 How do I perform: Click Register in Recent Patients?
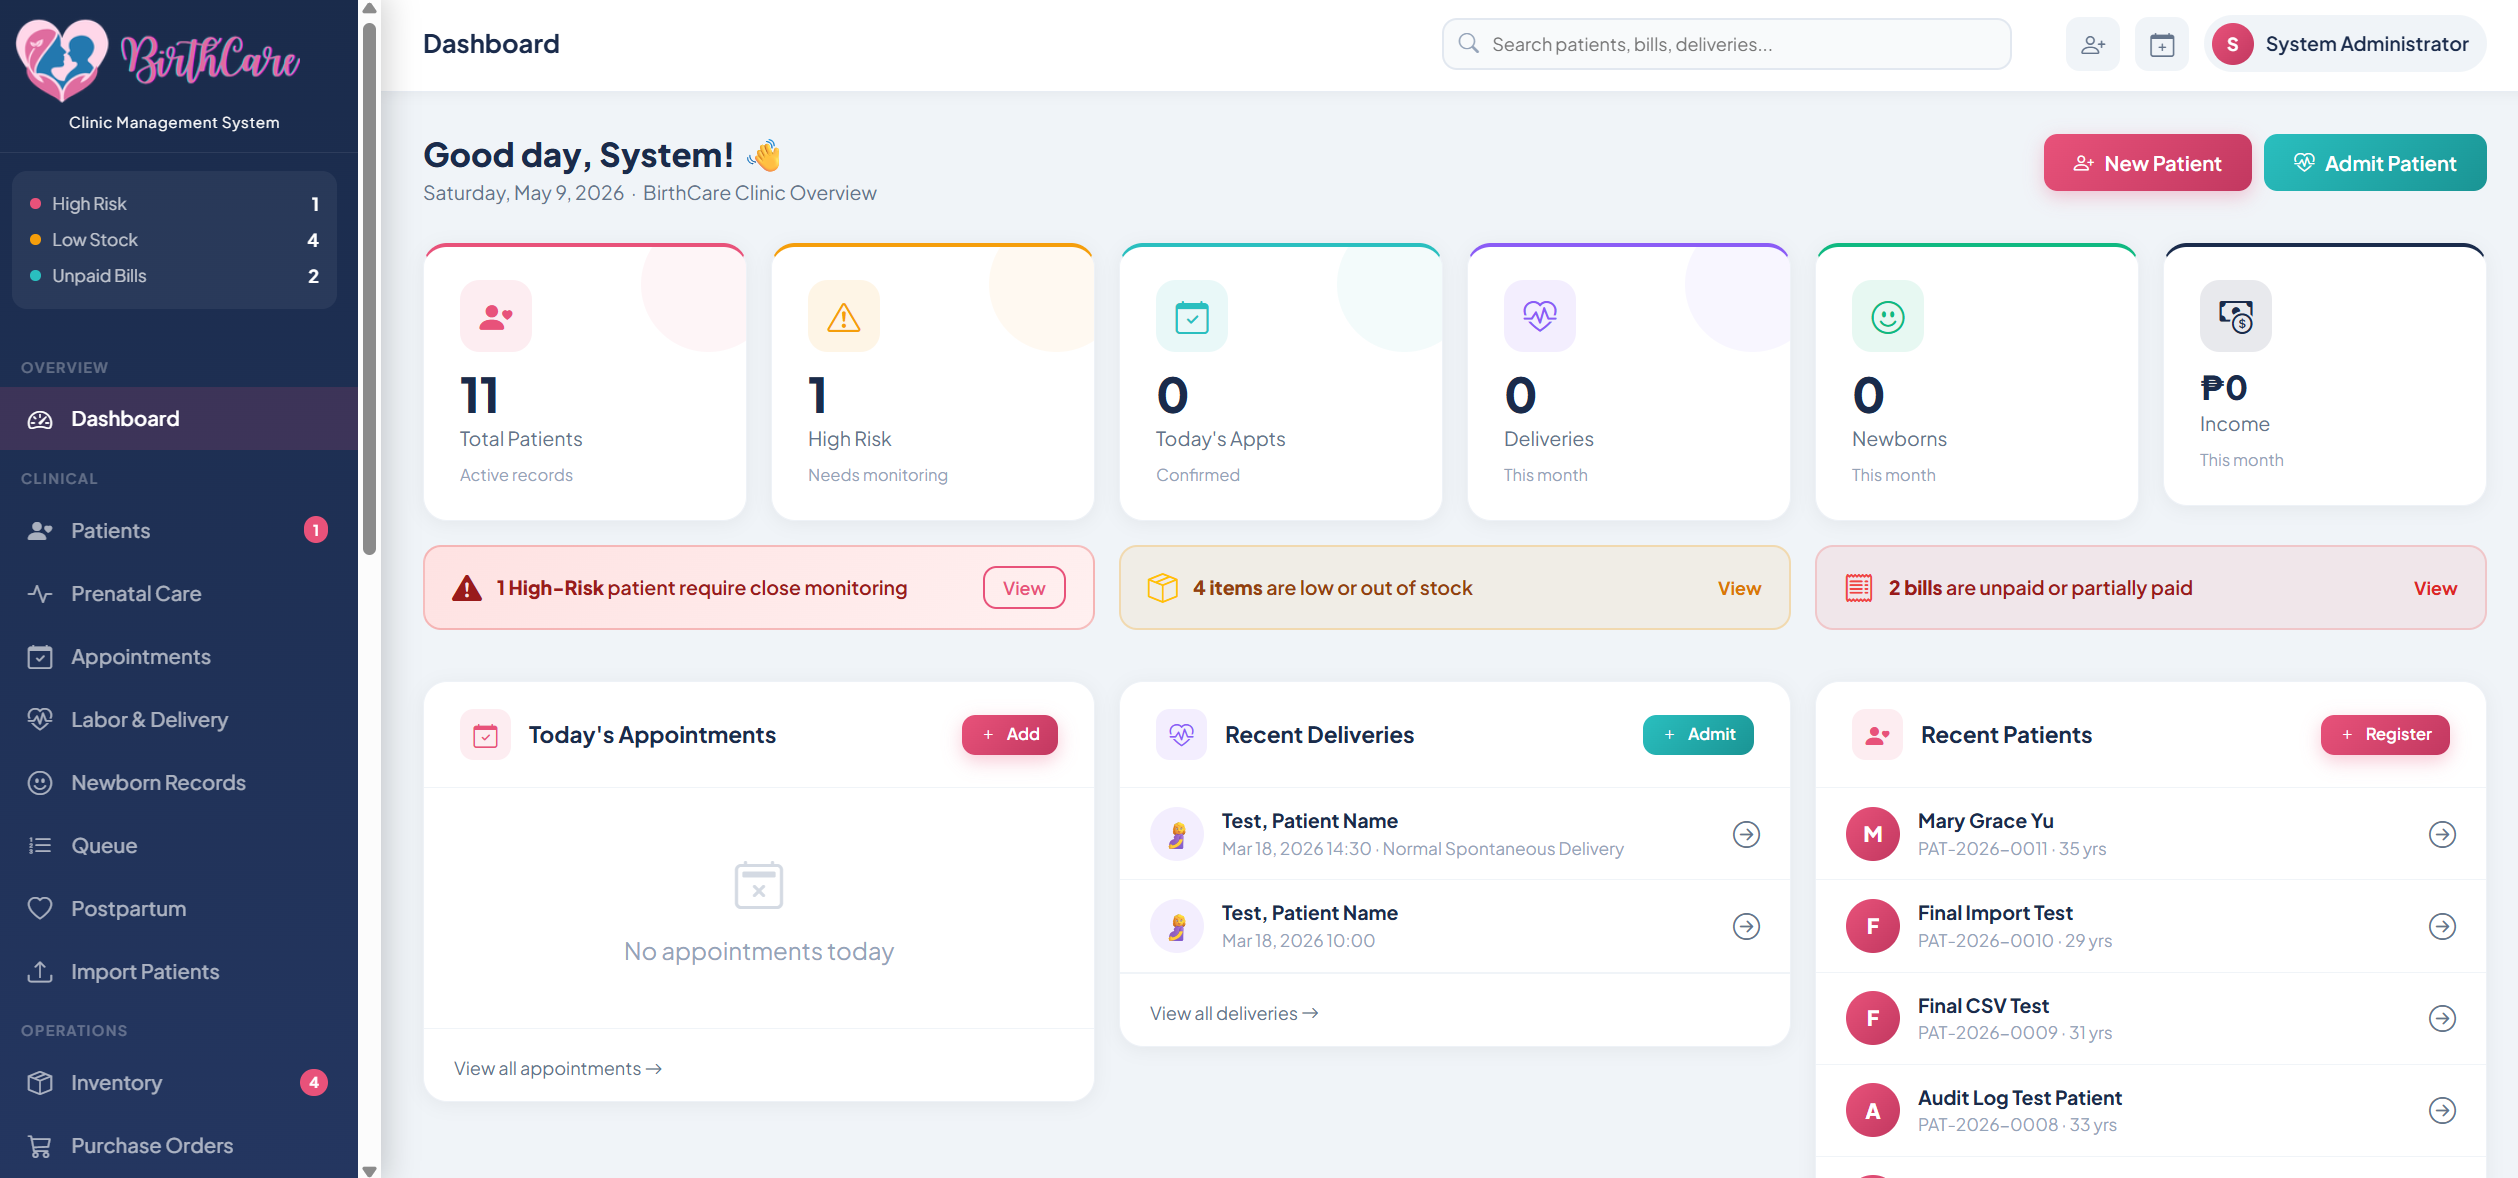(x=2385, y=735)
